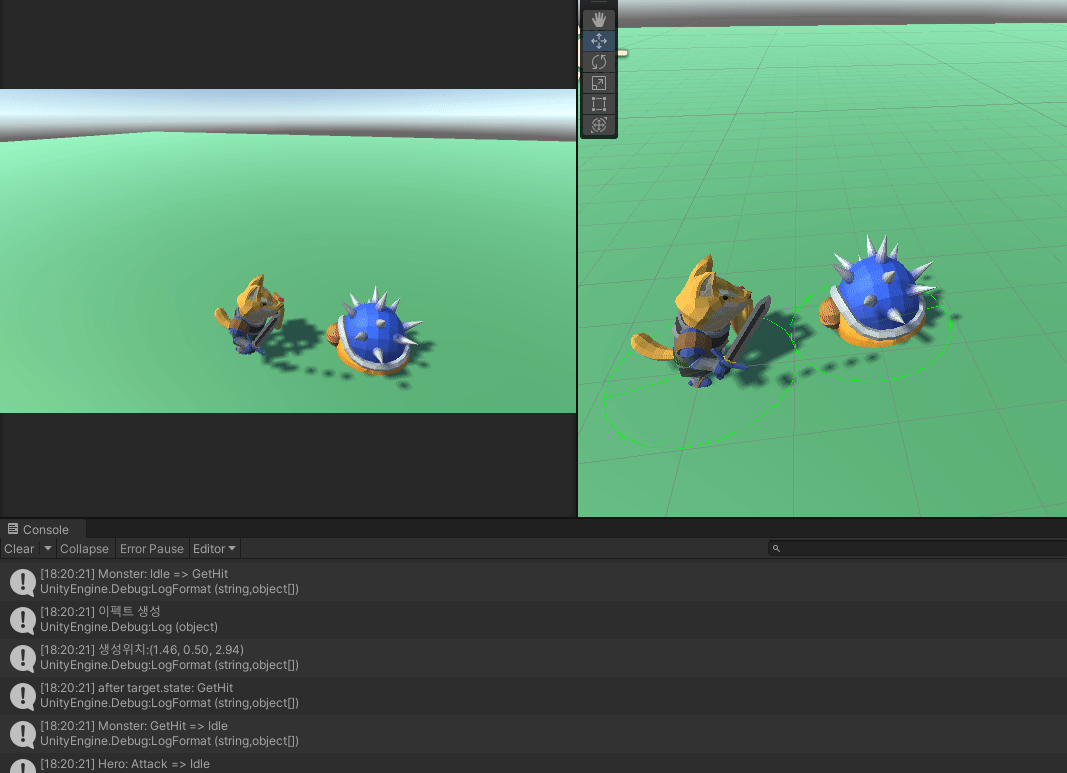The image size is (1067, 773).
Task: Select log 'Monster: Idle => GetHit'
Action: [x=534, y=581]
